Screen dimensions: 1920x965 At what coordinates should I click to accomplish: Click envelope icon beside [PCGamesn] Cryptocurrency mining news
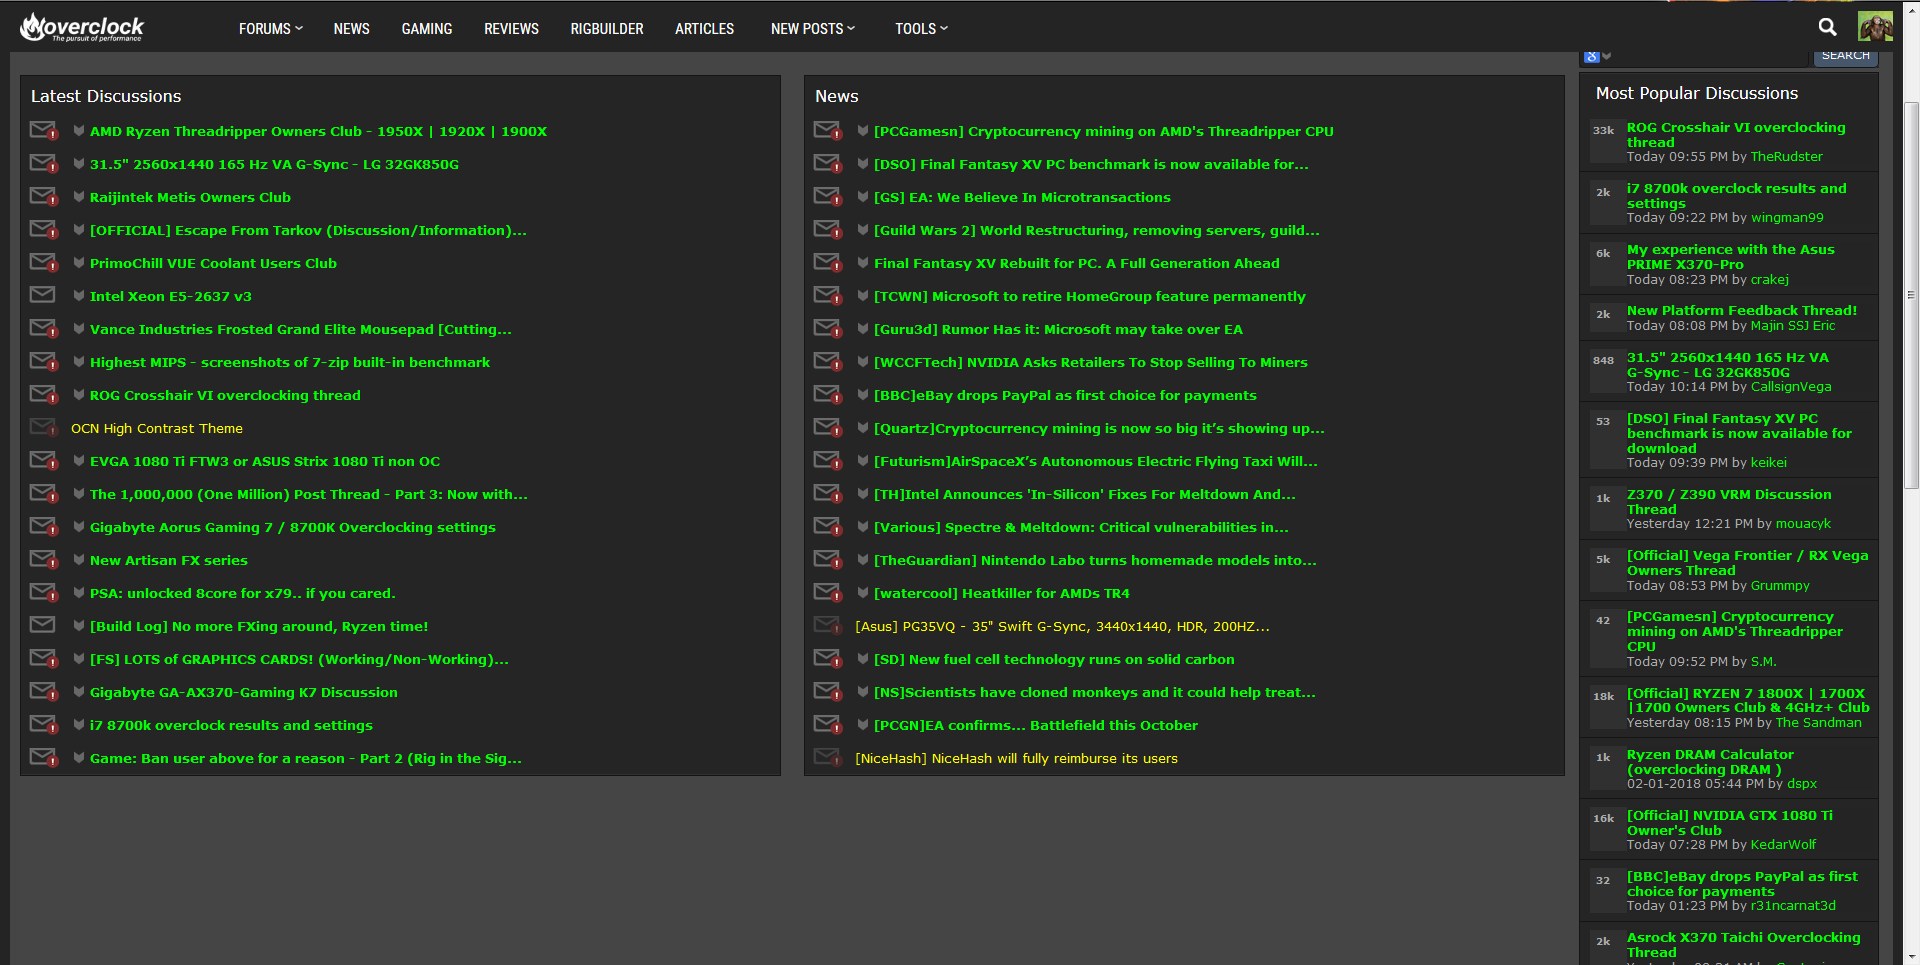pos(827,130)
